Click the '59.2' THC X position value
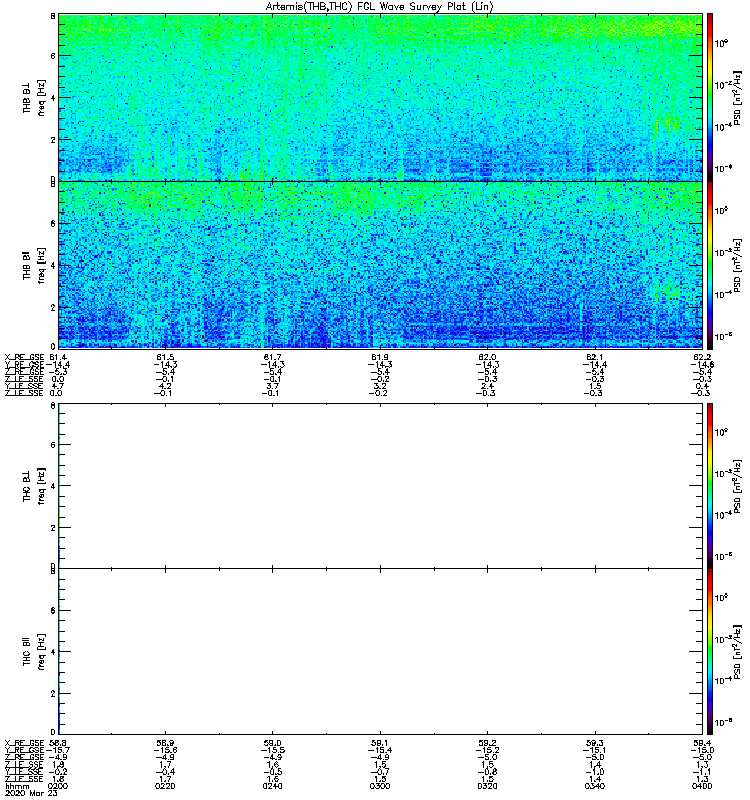750x800 pixels. click(488, 743)
